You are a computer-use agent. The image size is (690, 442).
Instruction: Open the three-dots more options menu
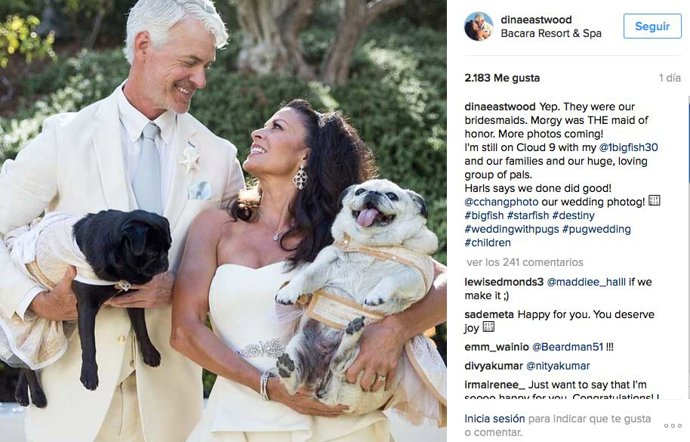pos(673,426)
